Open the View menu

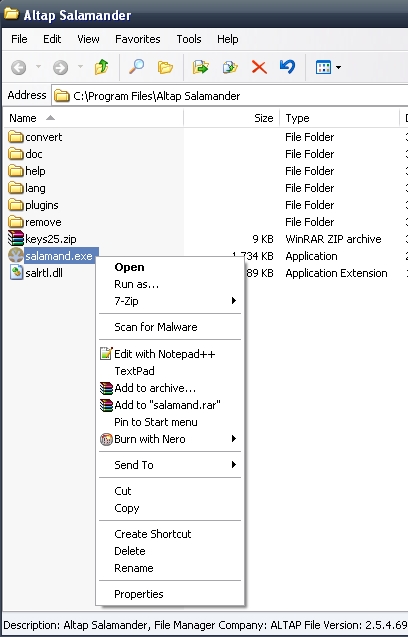point(88,39)
